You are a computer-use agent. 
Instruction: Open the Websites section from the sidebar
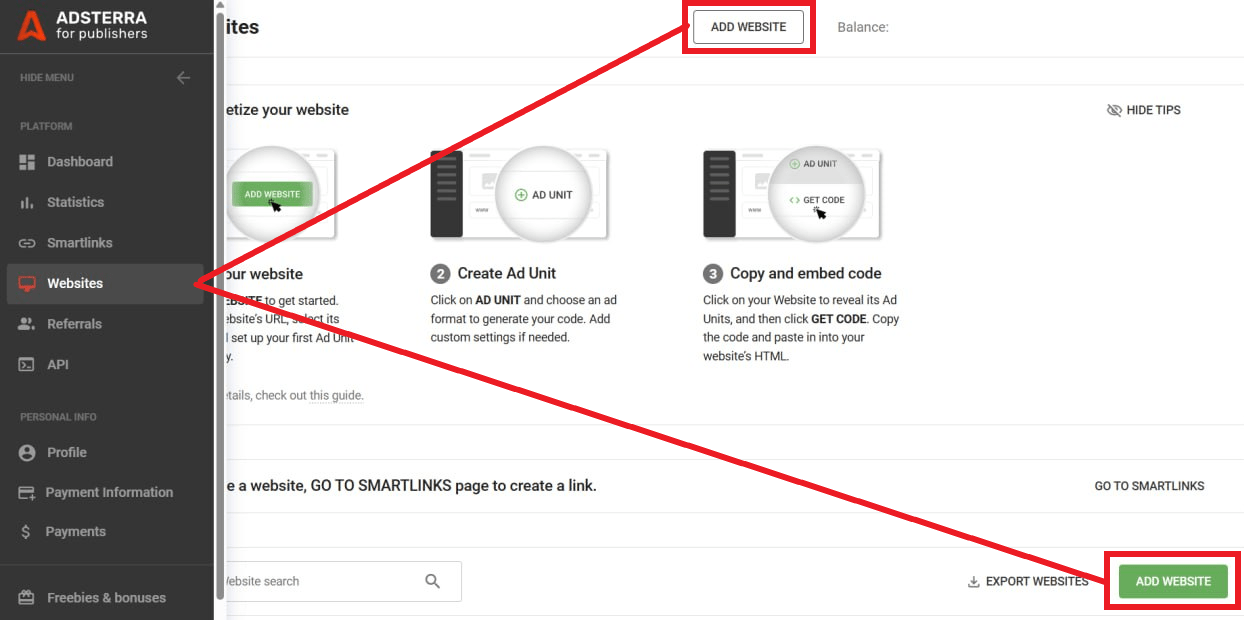(x=76, y=283)
